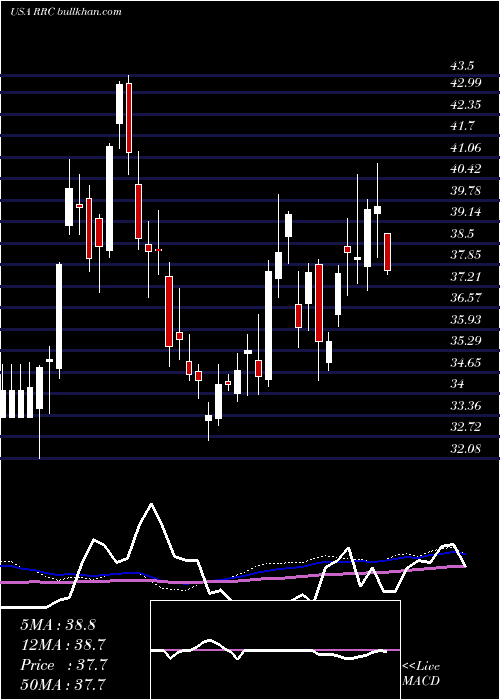Click the 39.78 price axis label
The image size is (500, 700).
tap(466, 191)
